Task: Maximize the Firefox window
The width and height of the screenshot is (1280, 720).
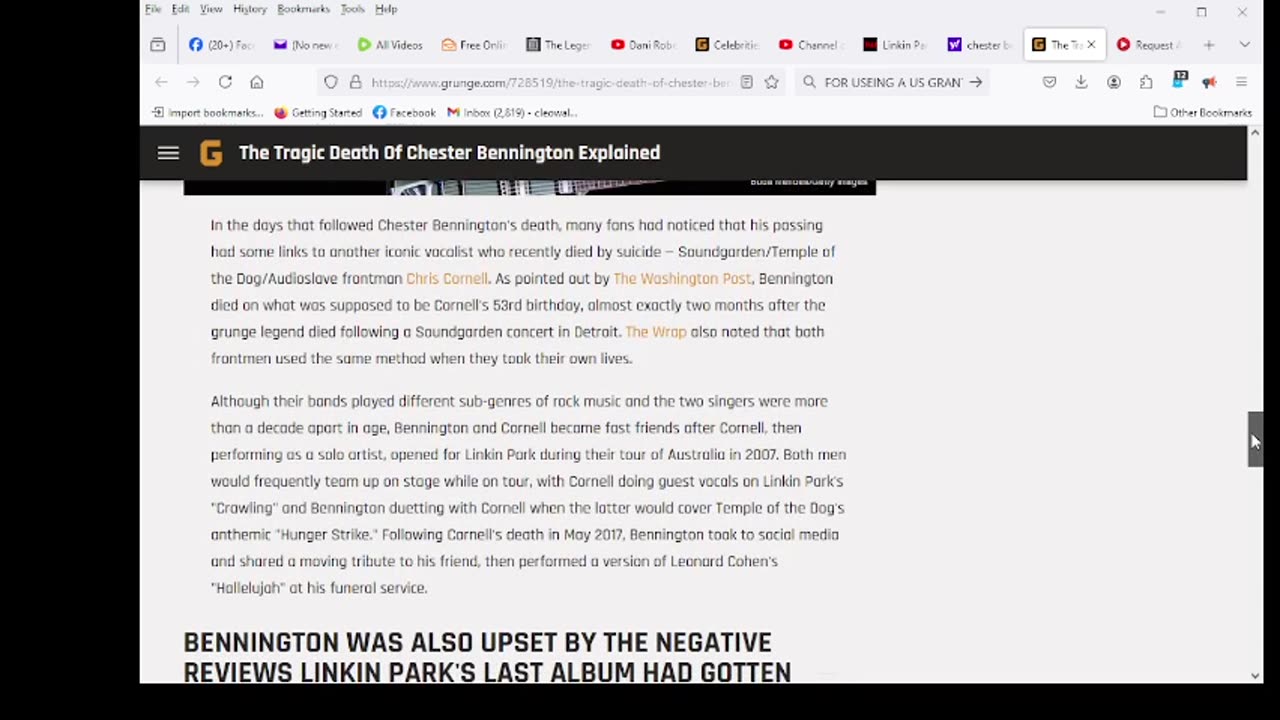Action: 1201,12
